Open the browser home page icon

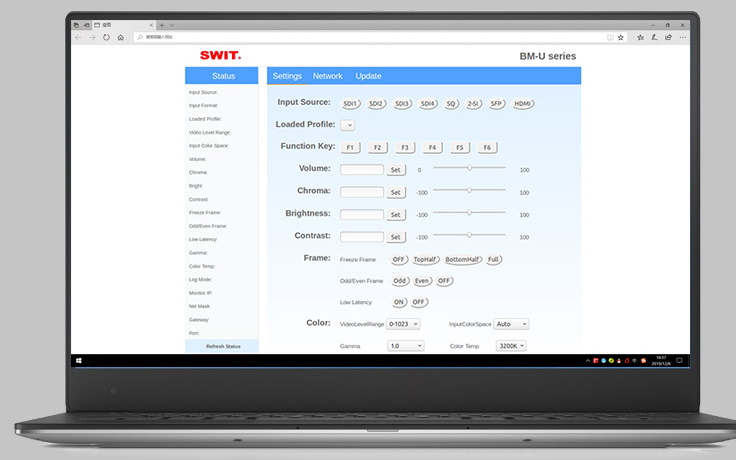click(121, 38)
